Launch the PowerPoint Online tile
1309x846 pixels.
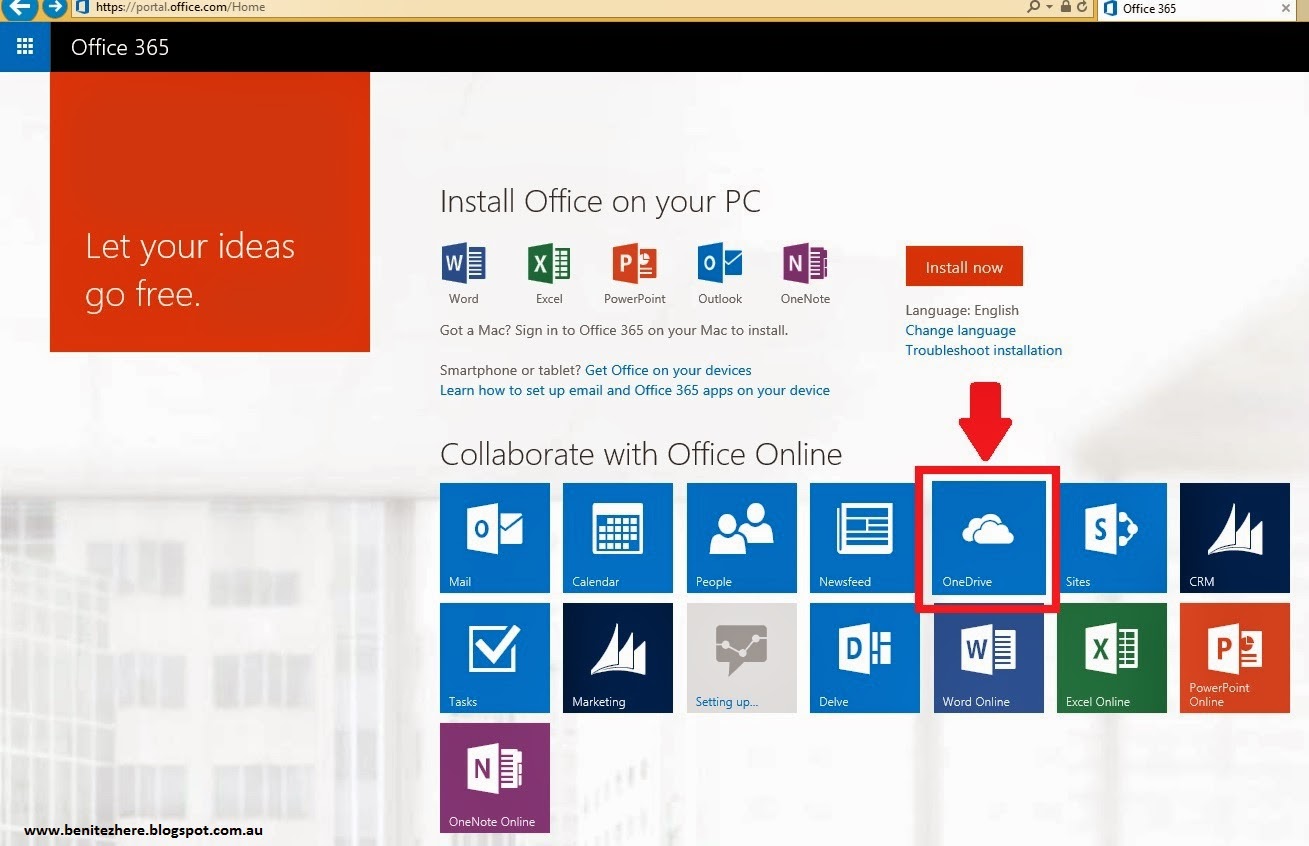(x=1235, y=658)
